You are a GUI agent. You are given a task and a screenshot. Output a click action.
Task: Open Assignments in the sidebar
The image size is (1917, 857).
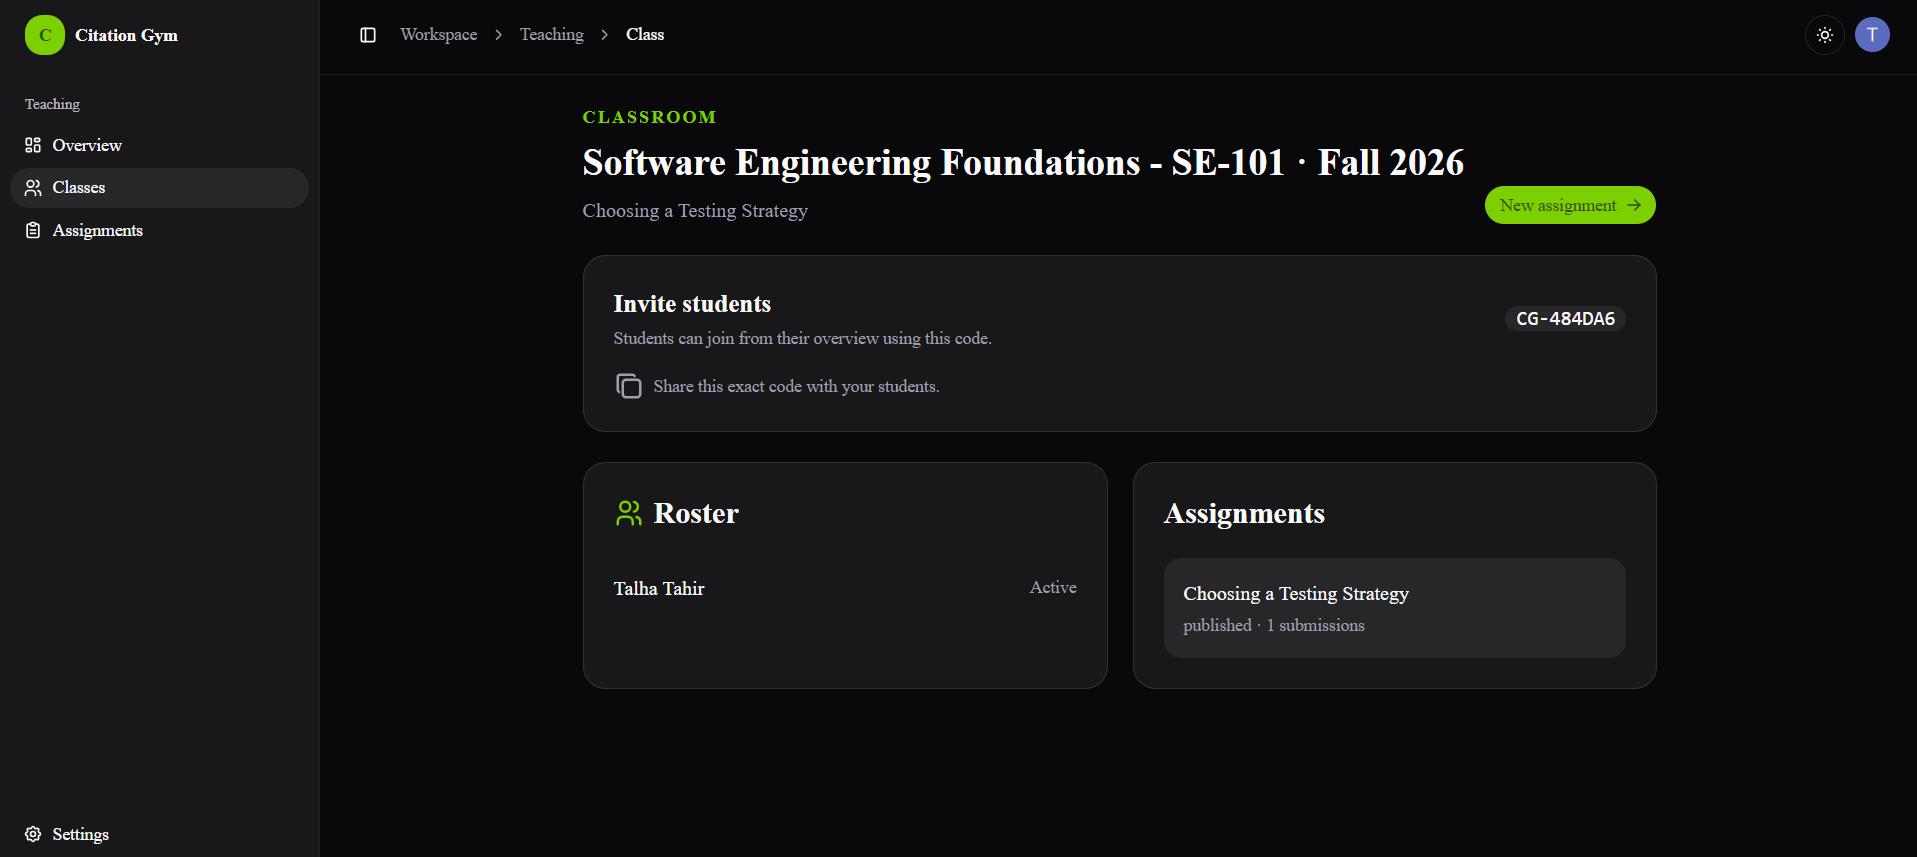159,231
